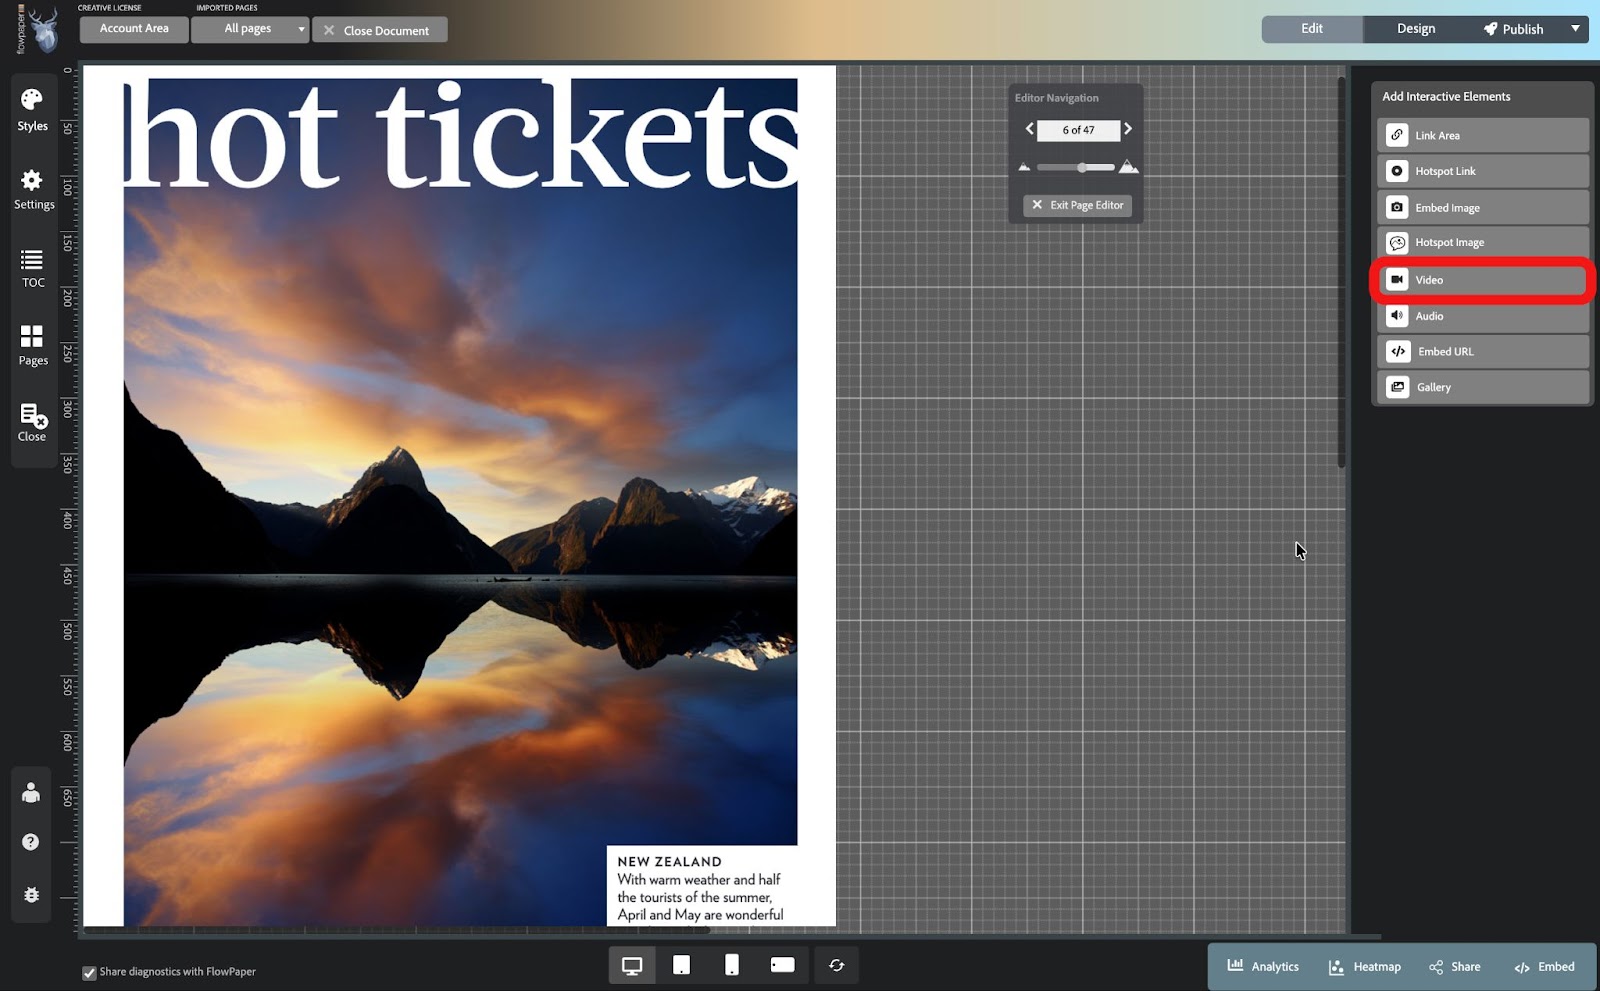Go to next page with right chevron
Screen dimensions: 1600x991
point(1128,129)
